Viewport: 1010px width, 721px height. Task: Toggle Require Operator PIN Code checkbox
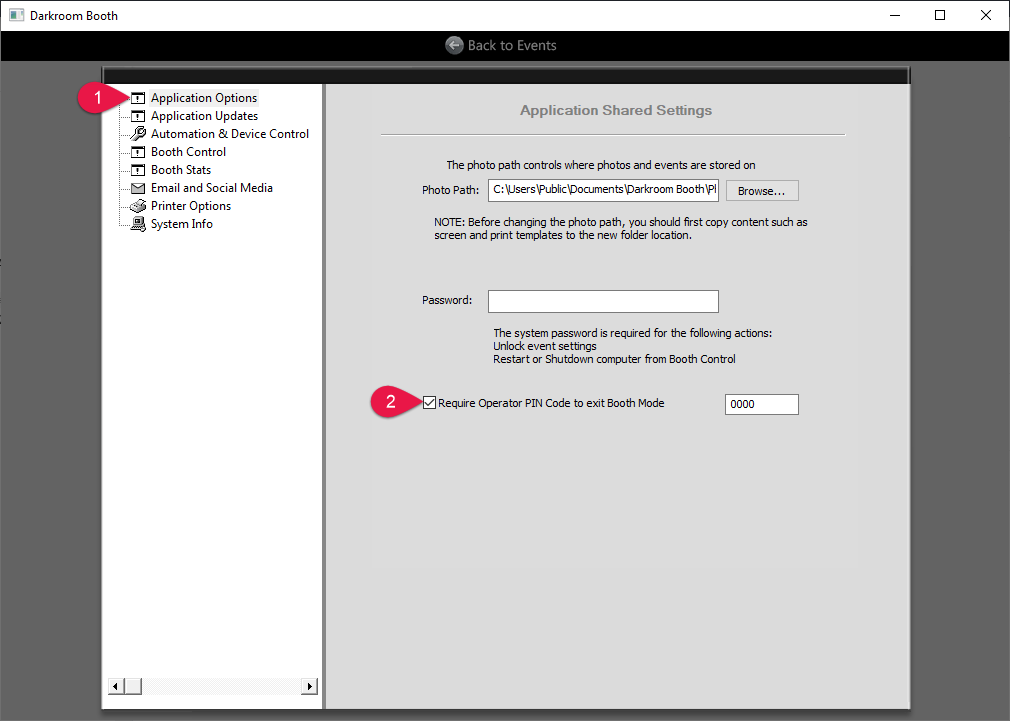(x=430, y=403)
